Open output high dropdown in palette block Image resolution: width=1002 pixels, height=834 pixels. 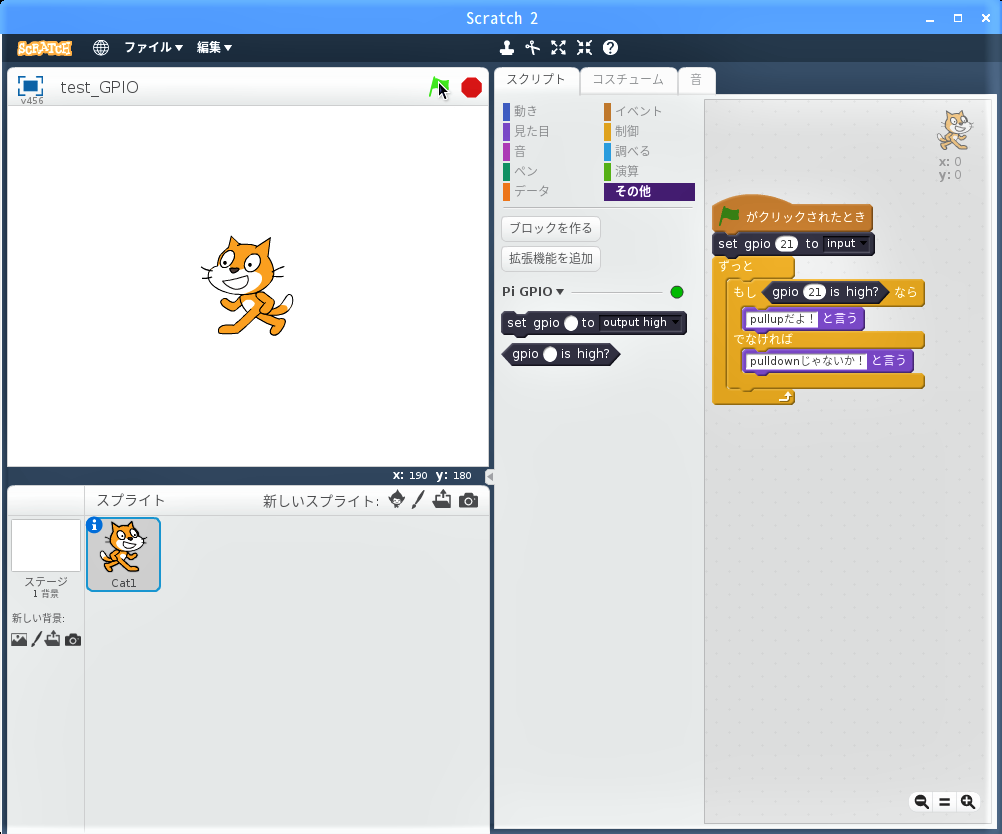pyautogui.click(x=641, y=323)
